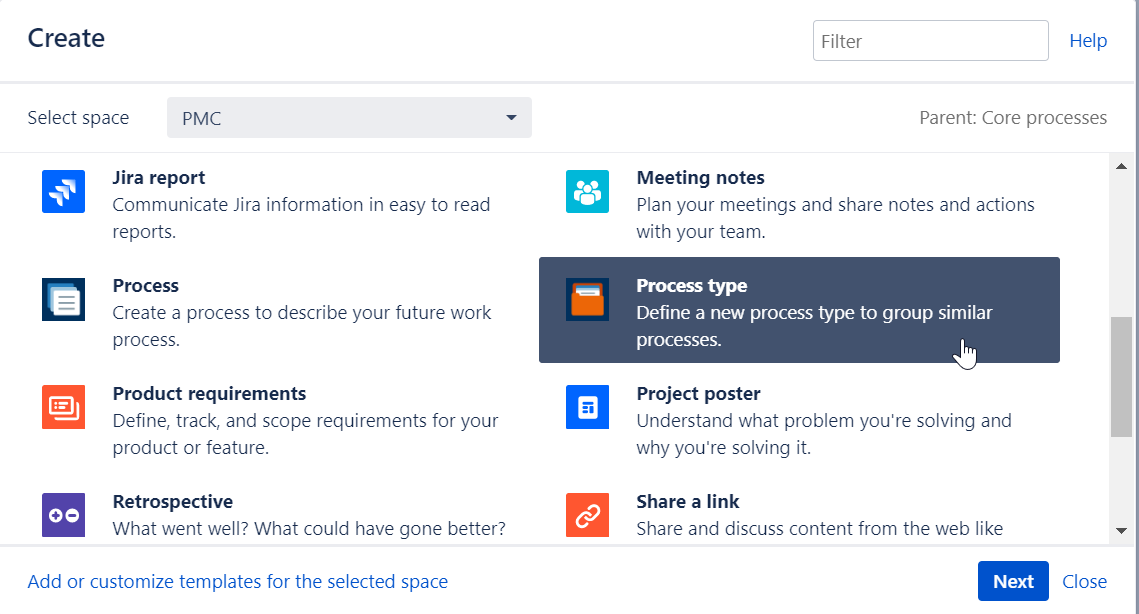Viewport: 1139px width, 614px height.
Task: Open the Help link
Action: [1088, 40]
